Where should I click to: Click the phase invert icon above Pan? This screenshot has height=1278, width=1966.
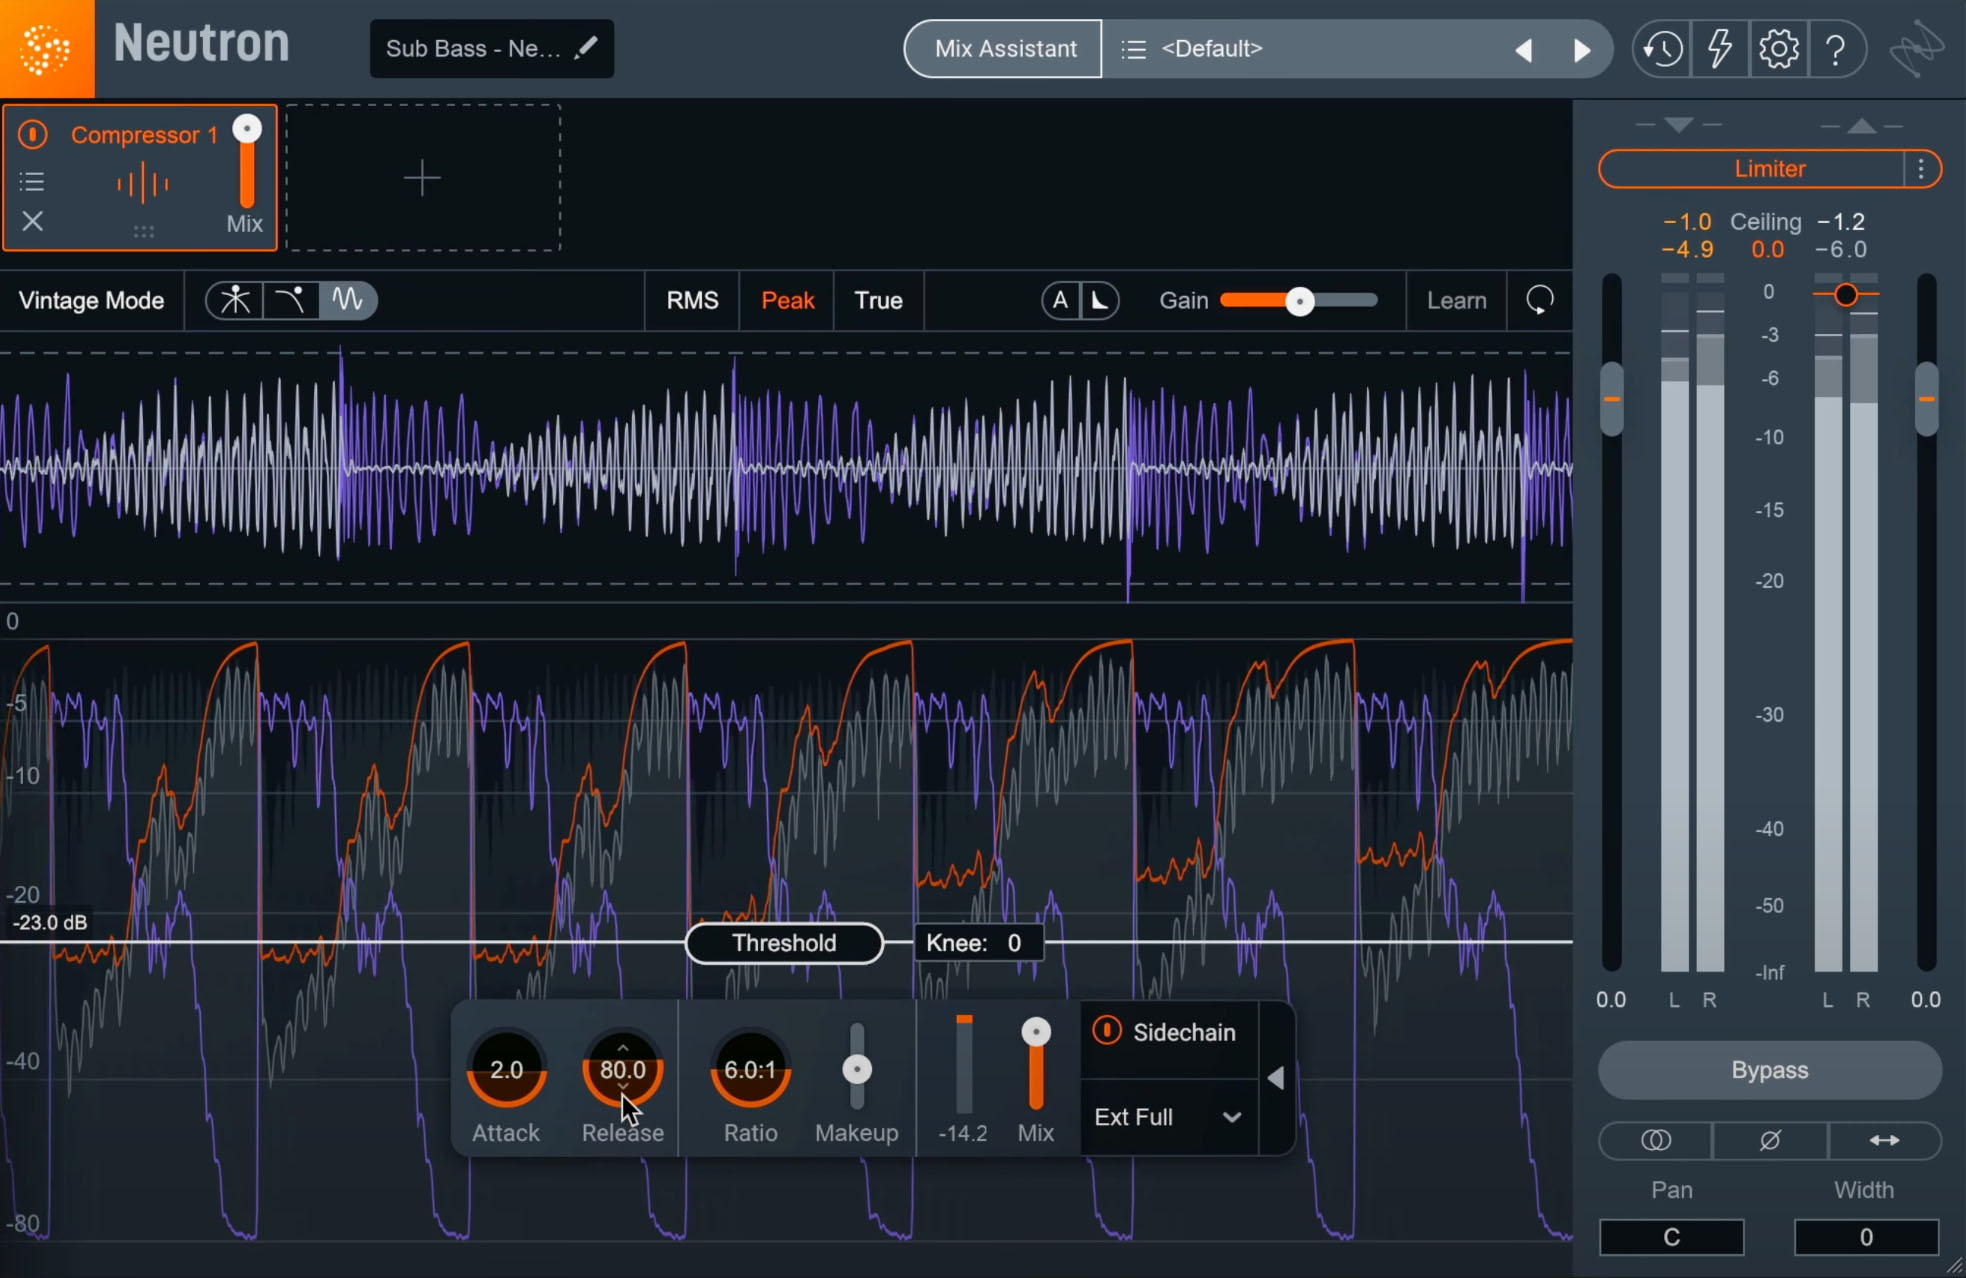point(1769,1140)
